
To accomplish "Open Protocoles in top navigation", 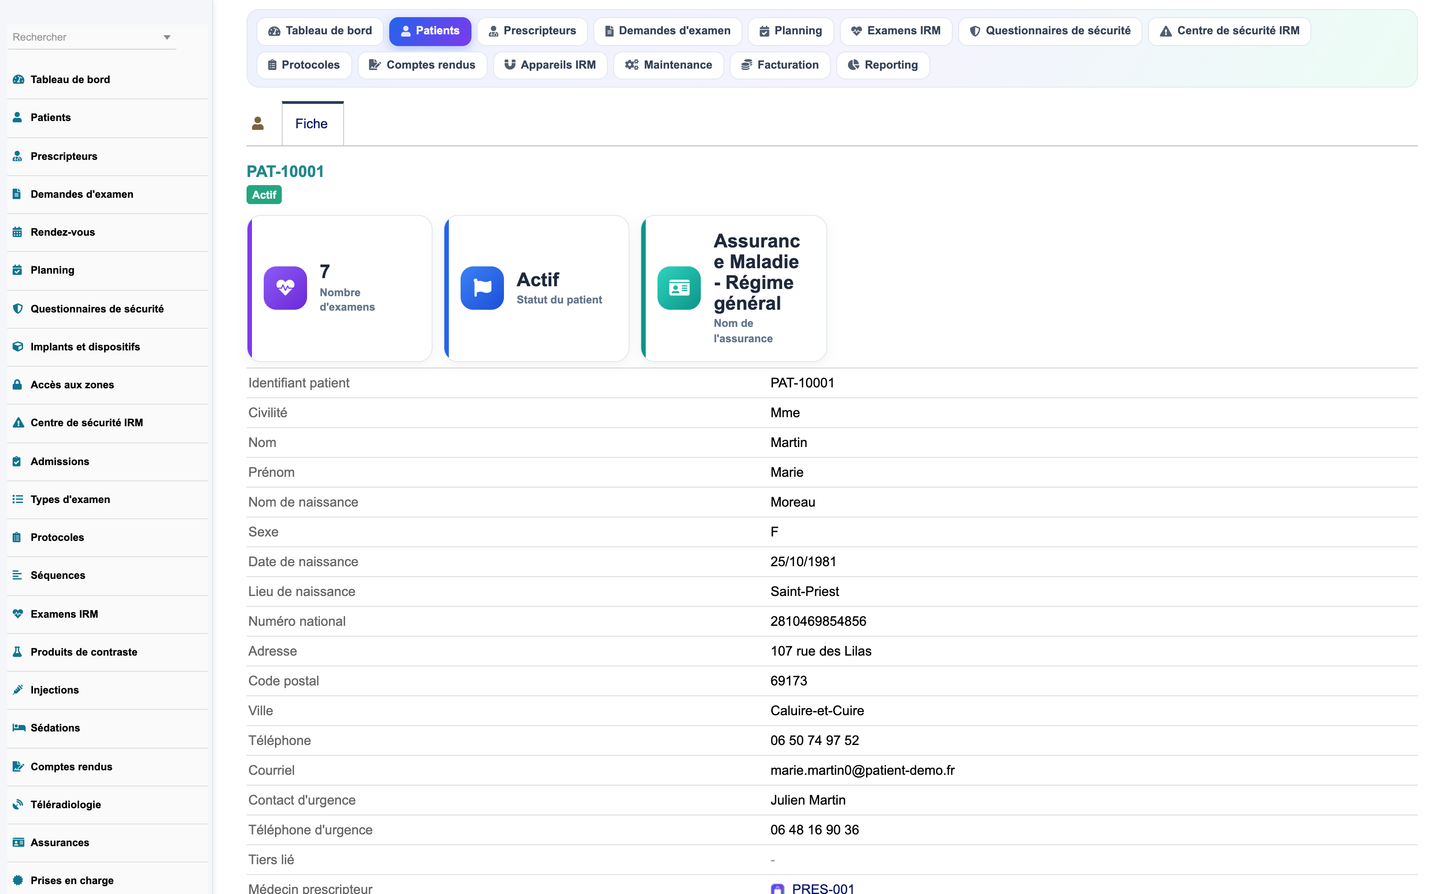I will click(304, 65).
